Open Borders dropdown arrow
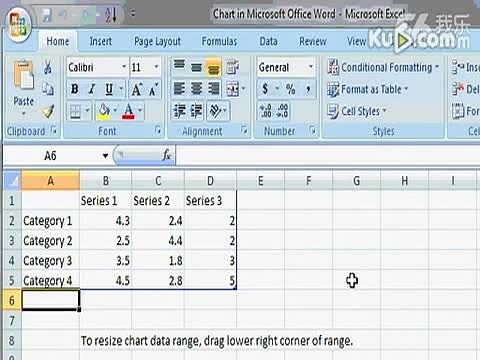 (87, 110)
